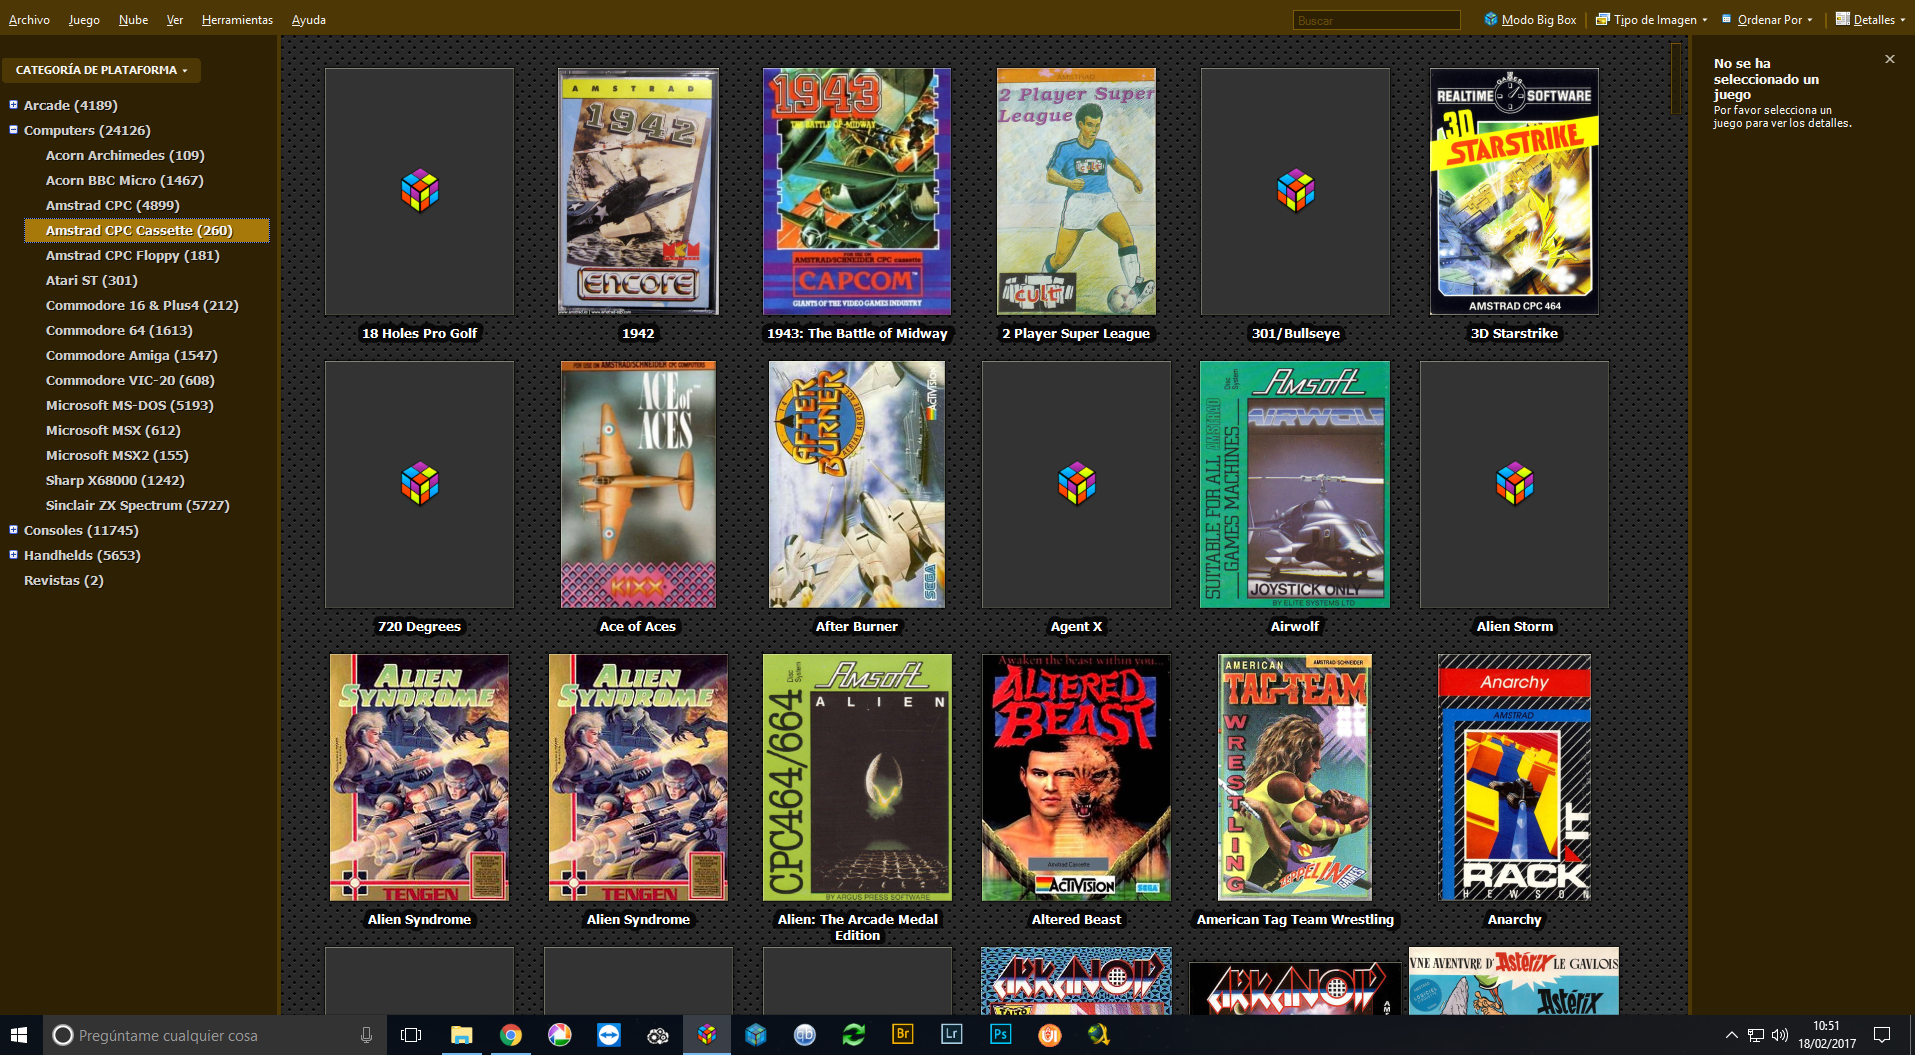The height and width of the screenshot is (1055, 1915).
Task: Close the game details panel
Action: (x=1890, y=59)
